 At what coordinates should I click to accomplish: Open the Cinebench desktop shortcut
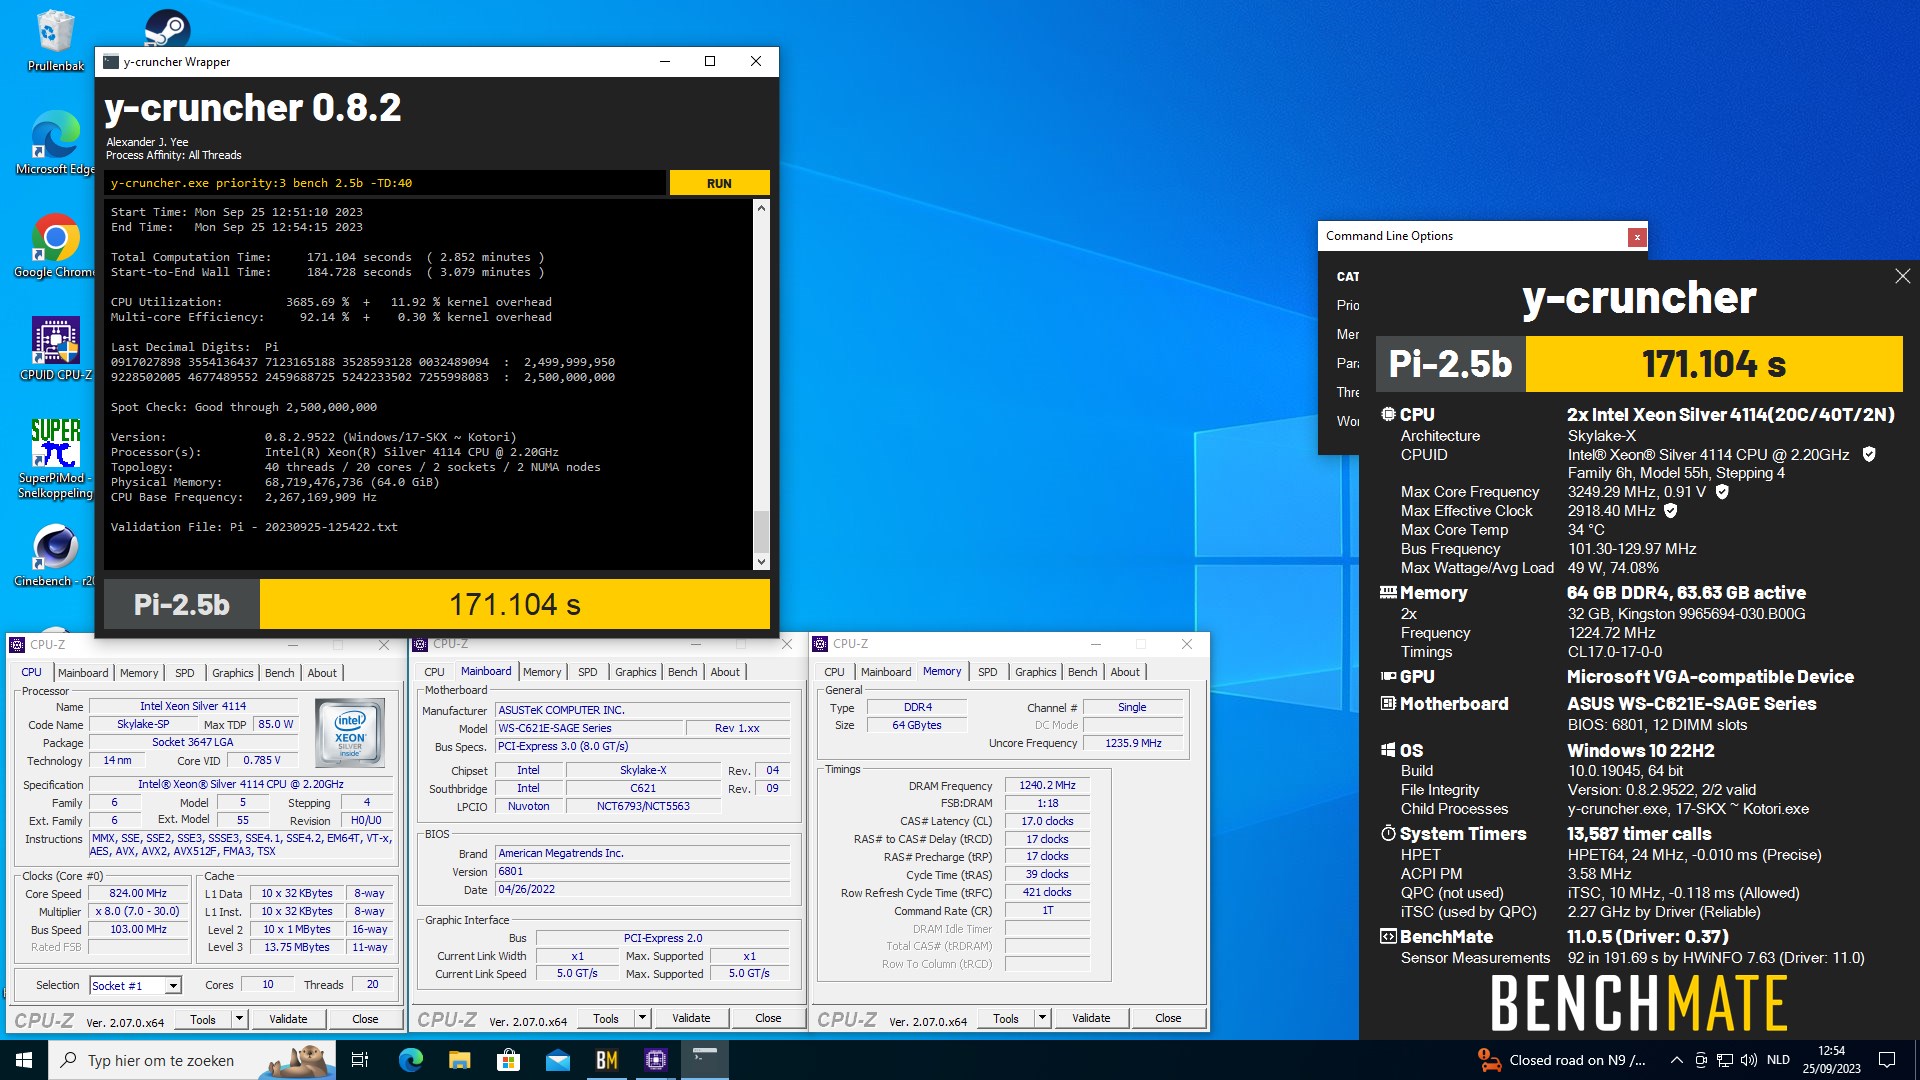pos(55,555)
